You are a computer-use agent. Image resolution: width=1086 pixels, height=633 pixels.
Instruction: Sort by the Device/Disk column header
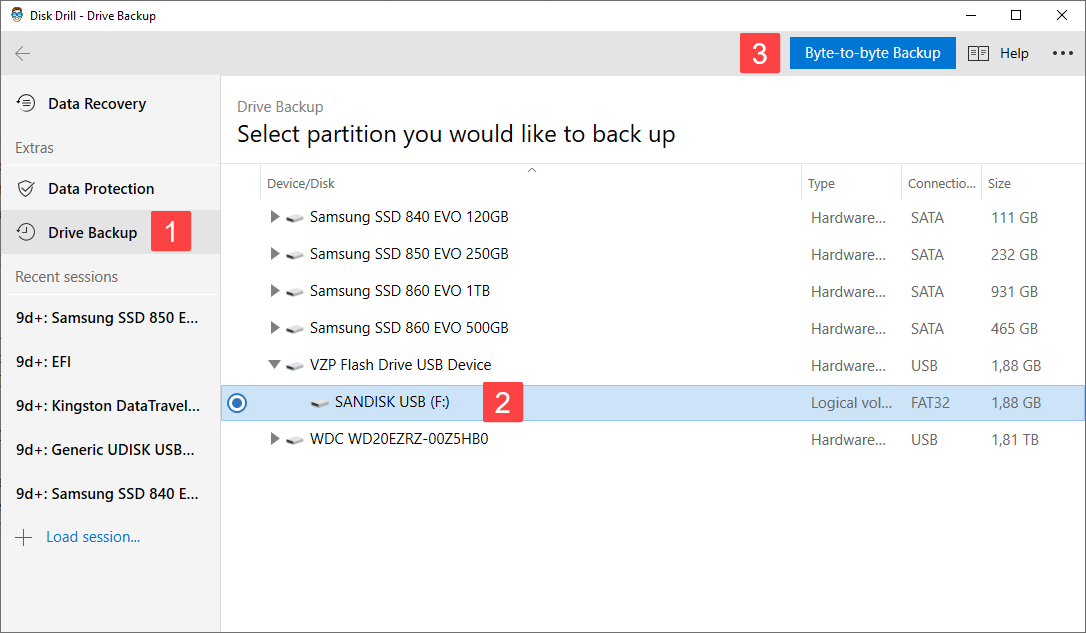(x=301, y=184)
